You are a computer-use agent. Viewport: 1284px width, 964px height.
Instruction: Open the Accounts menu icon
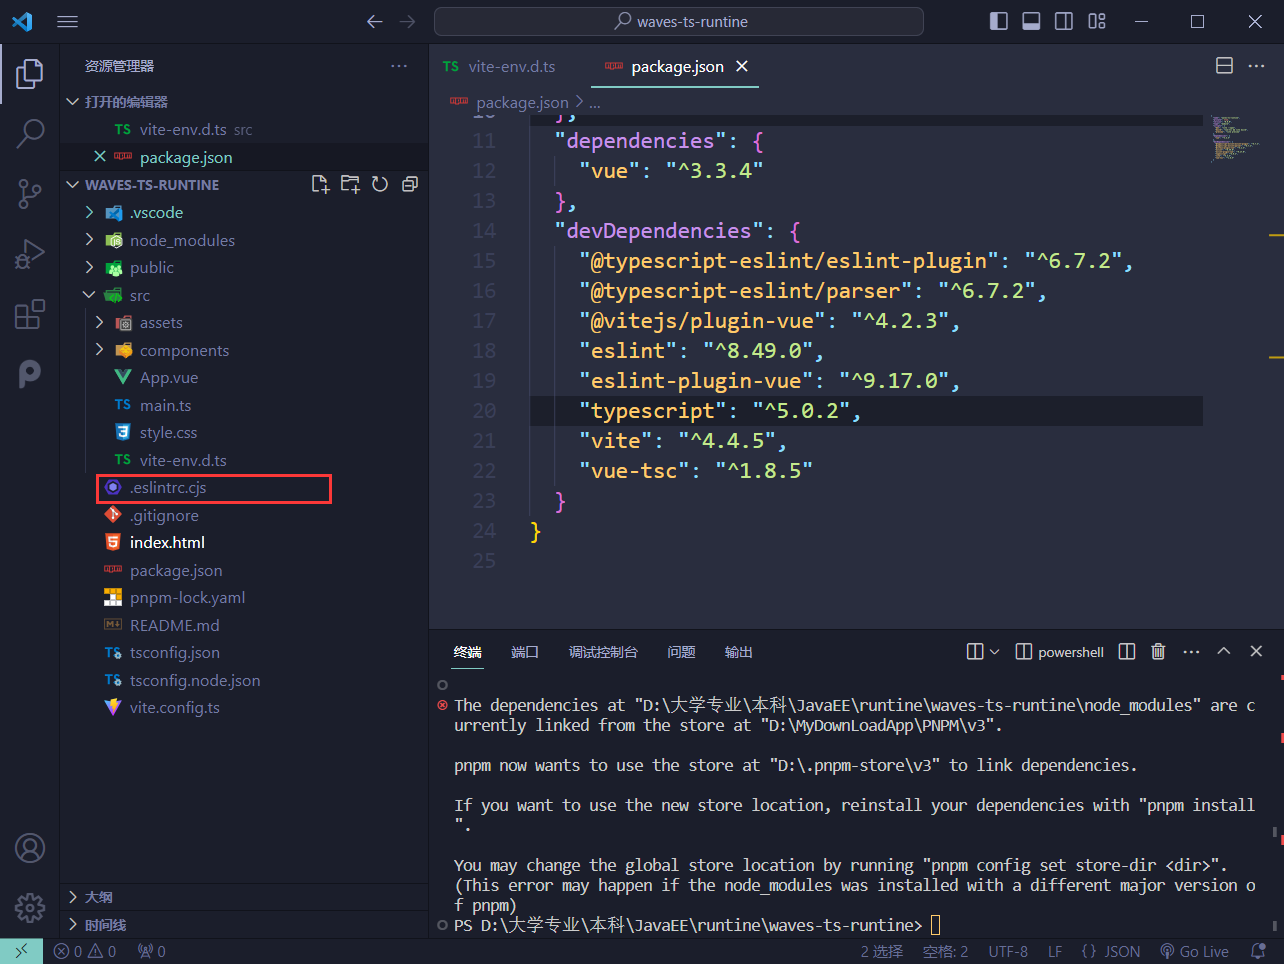(x=30, y=848)
